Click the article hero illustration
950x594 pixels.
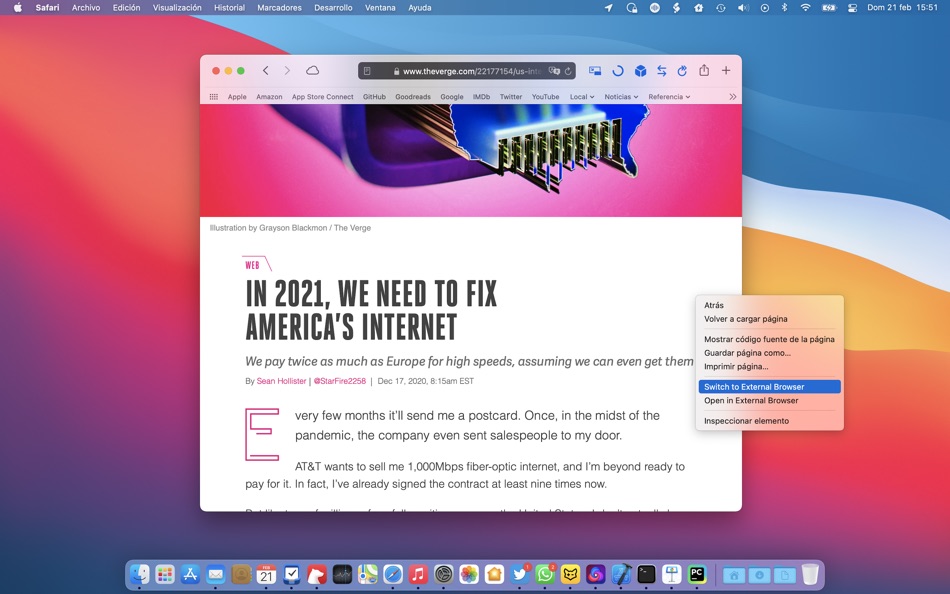pyautogui.click(x=471, y=161)
